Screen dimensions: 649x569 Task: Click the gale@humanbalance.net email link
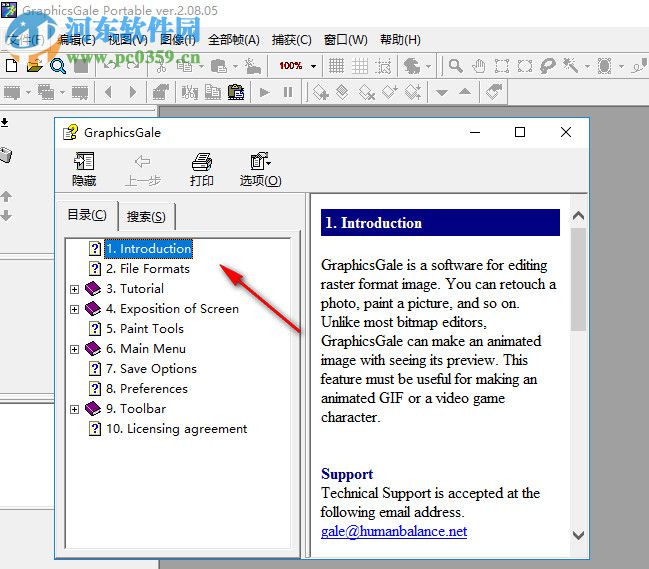(394, 531)
